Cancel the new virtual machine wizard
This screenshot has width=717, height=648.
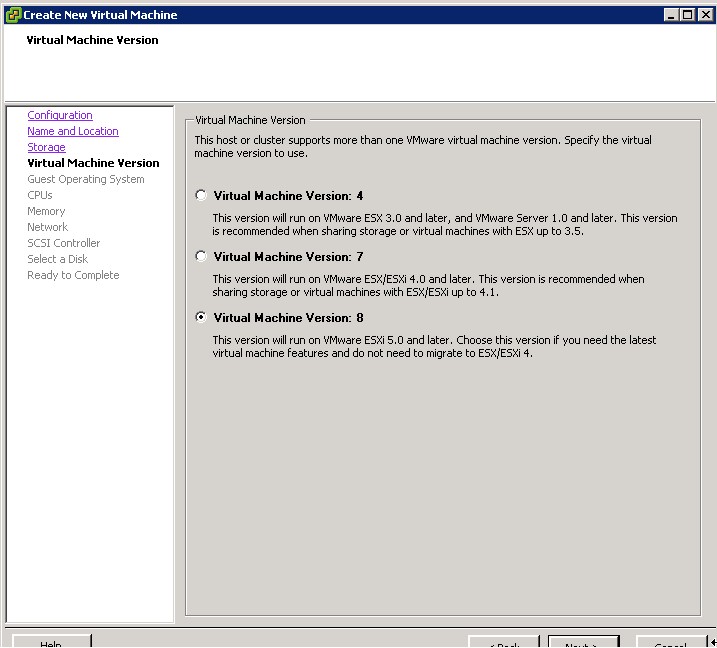coord(671,641)
